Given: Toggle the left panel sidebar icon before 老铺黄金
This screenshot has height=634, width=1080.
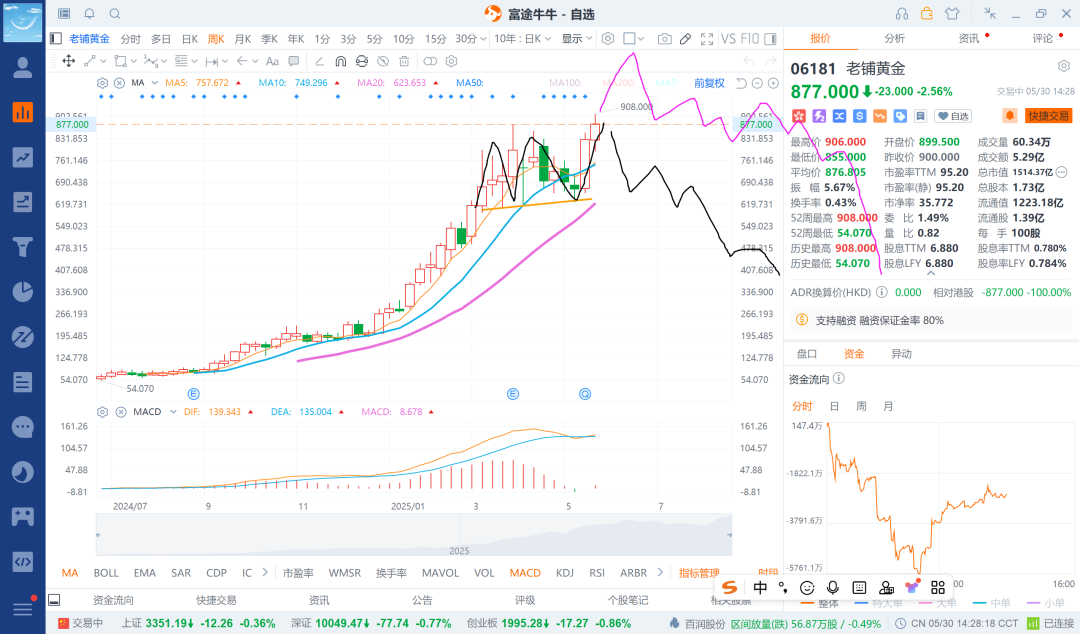Looking at the screenshot, I should 56,39.
